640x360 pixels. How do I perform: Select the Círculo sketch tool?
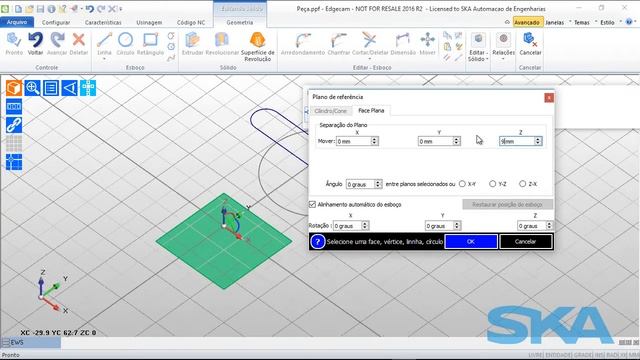tap(125, 40)
